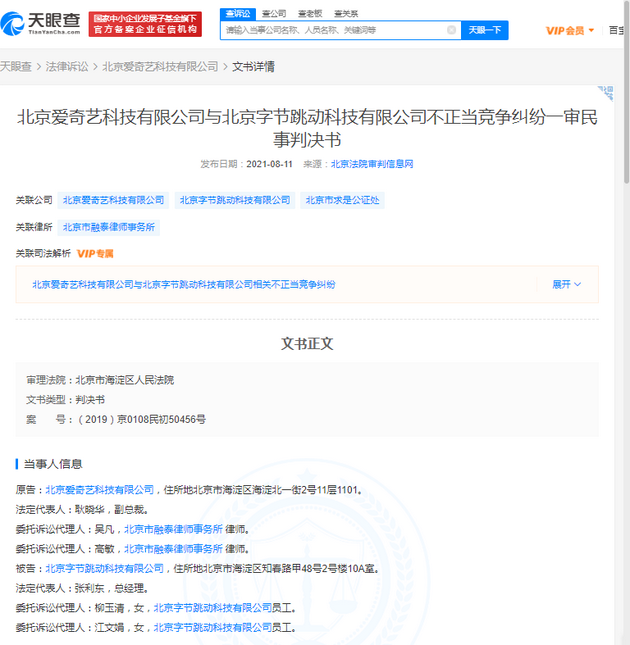Screen dimensions: 630x645
Task: Click the 文书正文 heading
Action: pyautogui.click(x=307, y=344)
